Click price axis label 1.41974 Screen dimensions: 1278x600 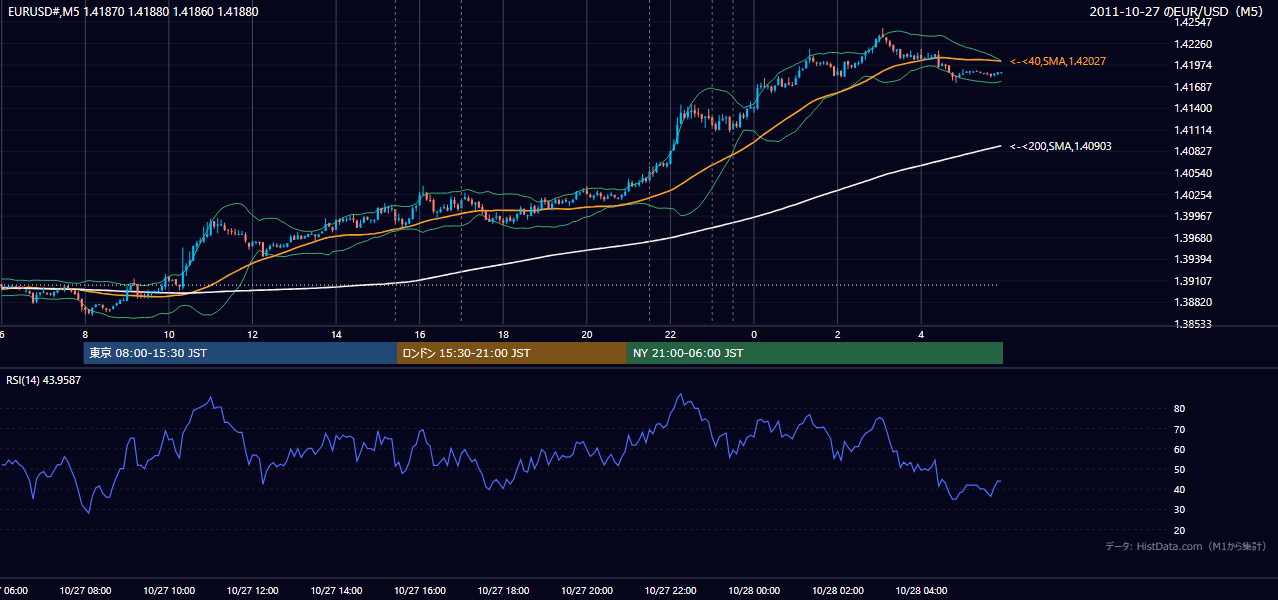pyautogui.click(x=1193, y=66)
